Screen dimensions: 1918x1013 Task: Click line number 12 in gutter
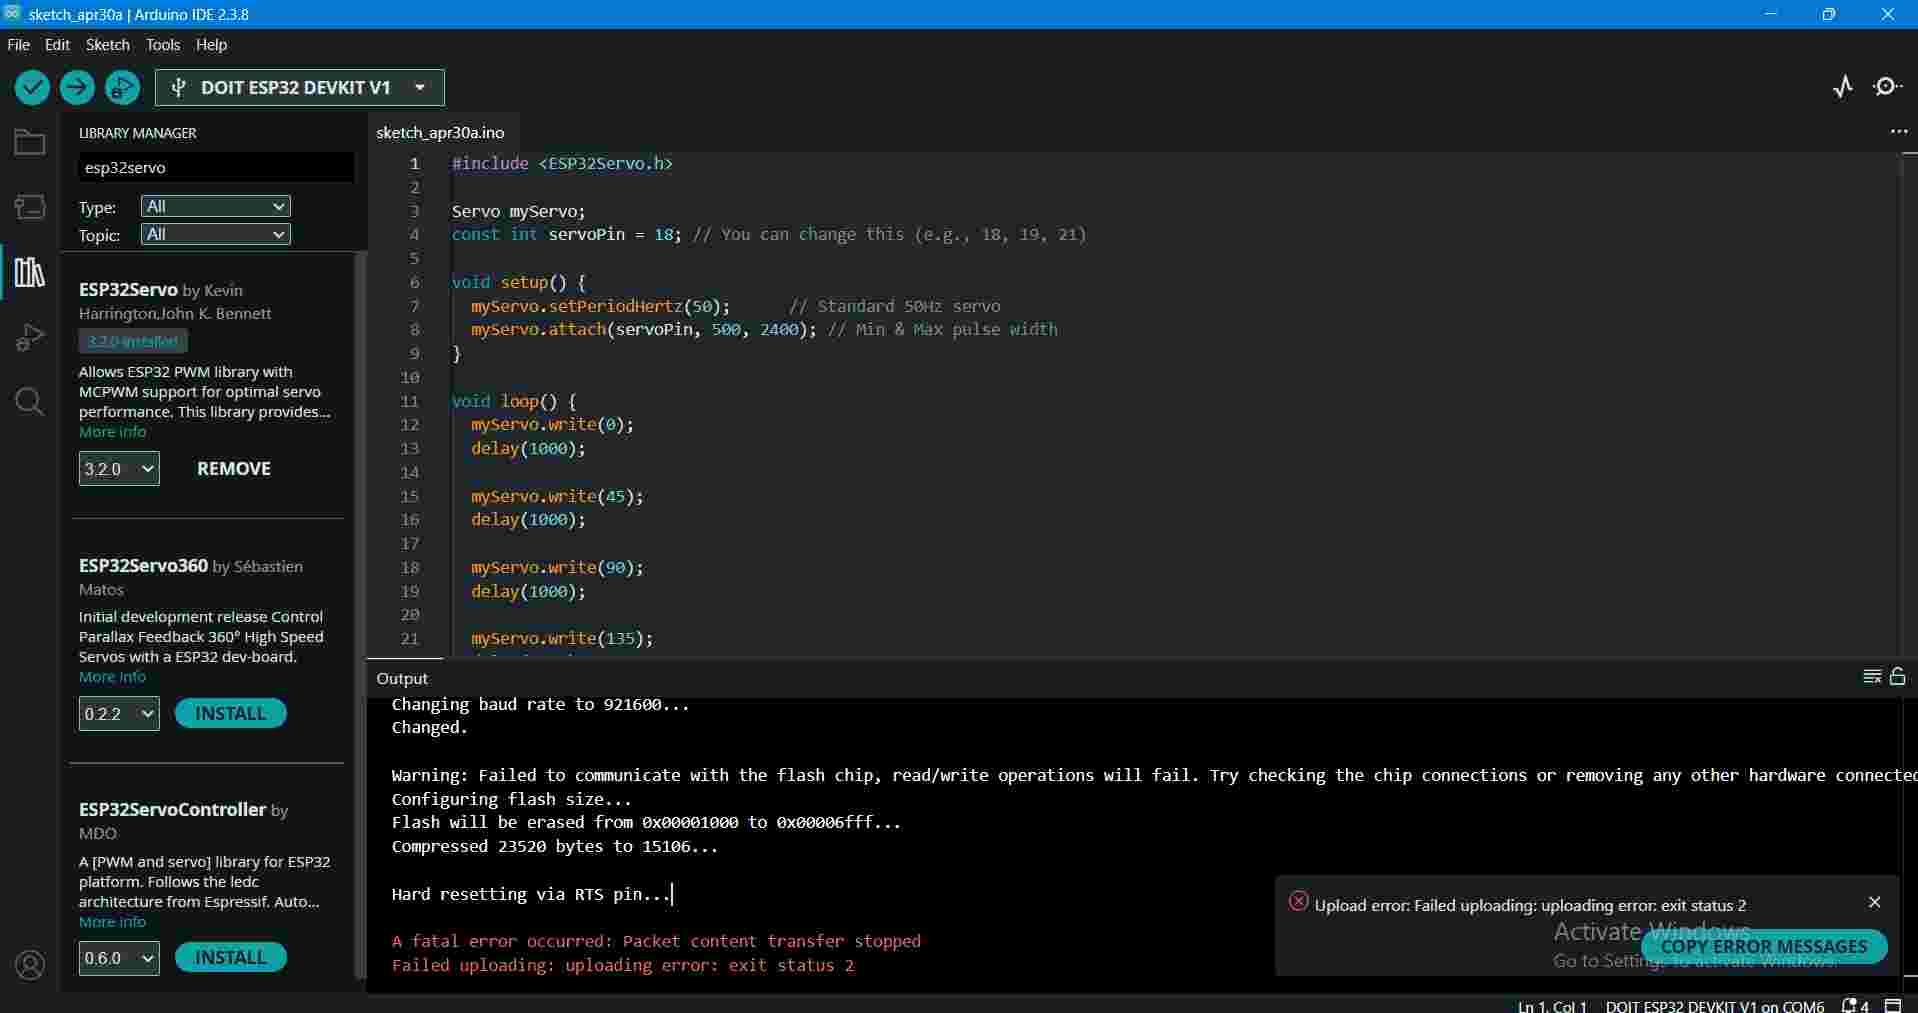(410, 424)
